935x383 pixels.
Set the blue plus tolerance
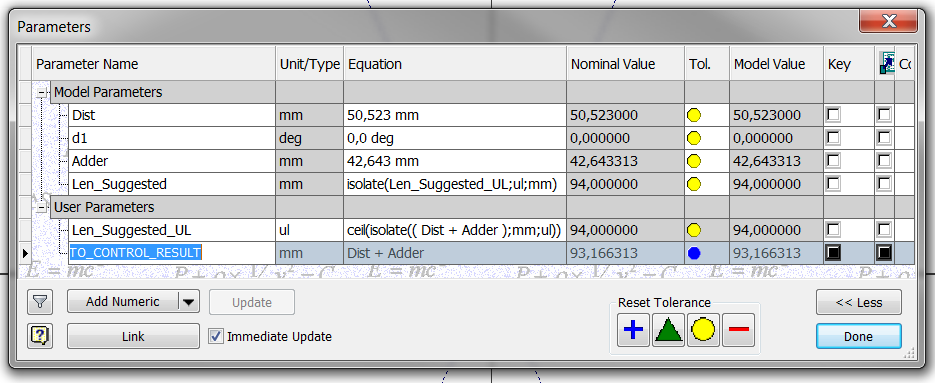[633, 330]
